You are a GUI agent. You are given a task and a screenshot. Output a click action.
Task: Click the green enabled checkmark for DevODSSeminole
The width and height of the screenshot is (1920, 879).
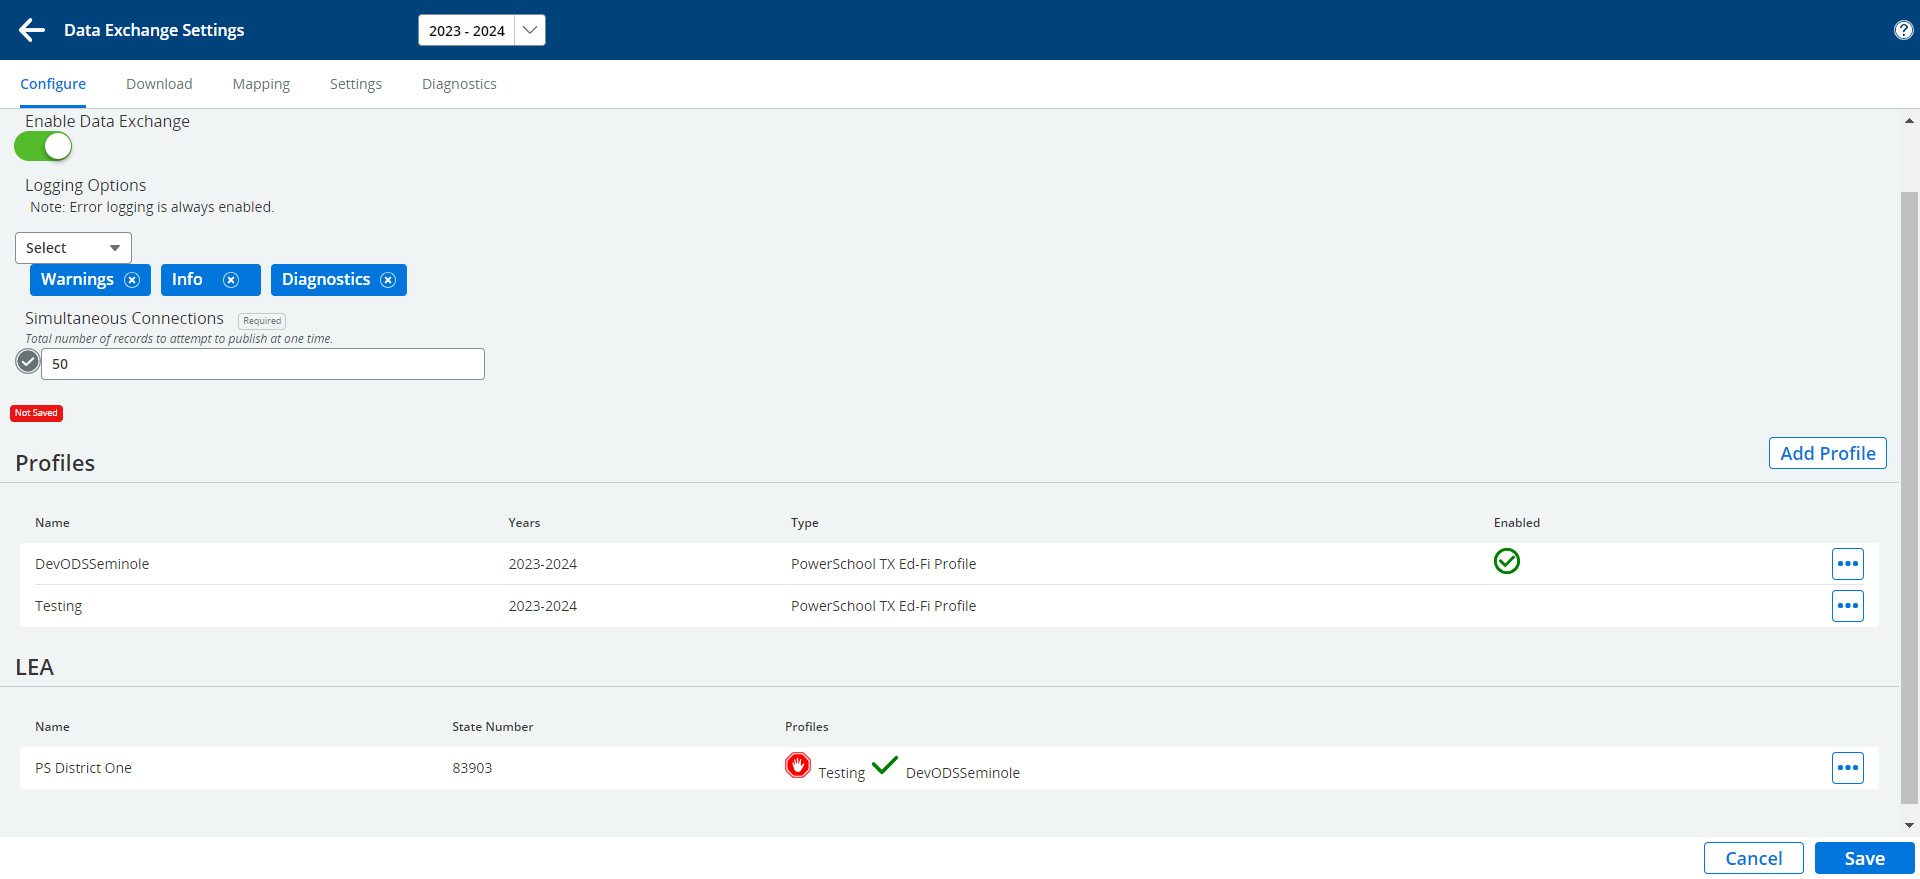point(1506,562)
